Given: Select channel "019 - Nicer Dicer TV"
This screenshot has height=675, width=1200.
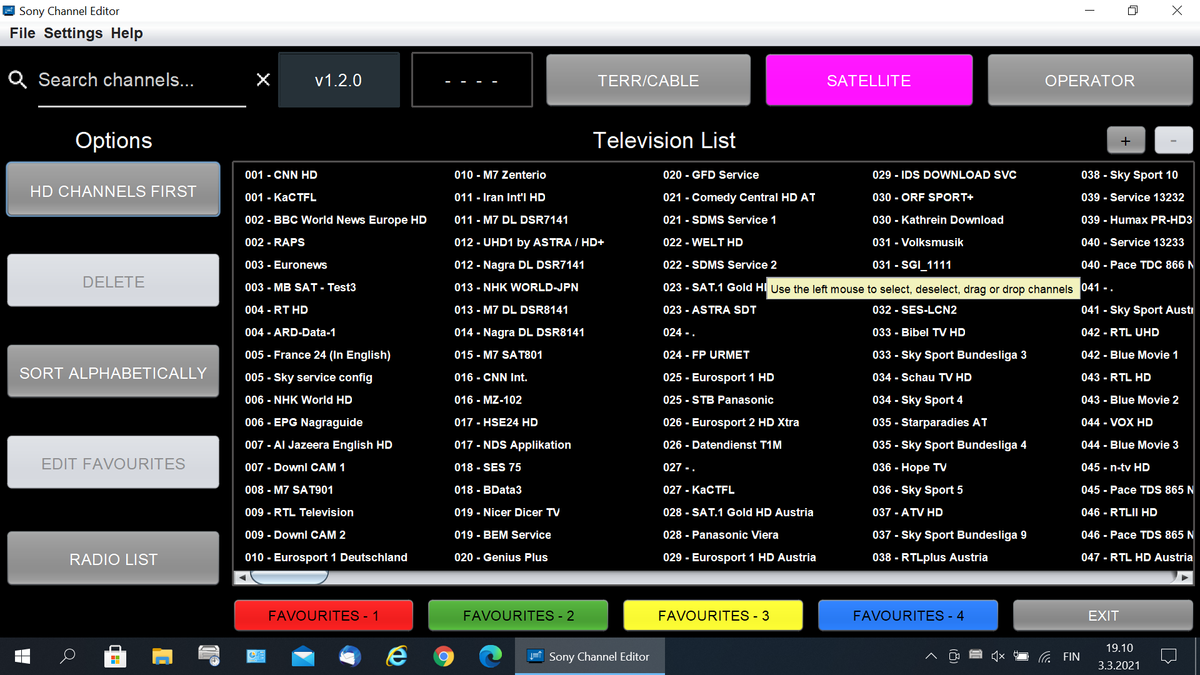Looking at the screenshot, I should coord(506,512).
